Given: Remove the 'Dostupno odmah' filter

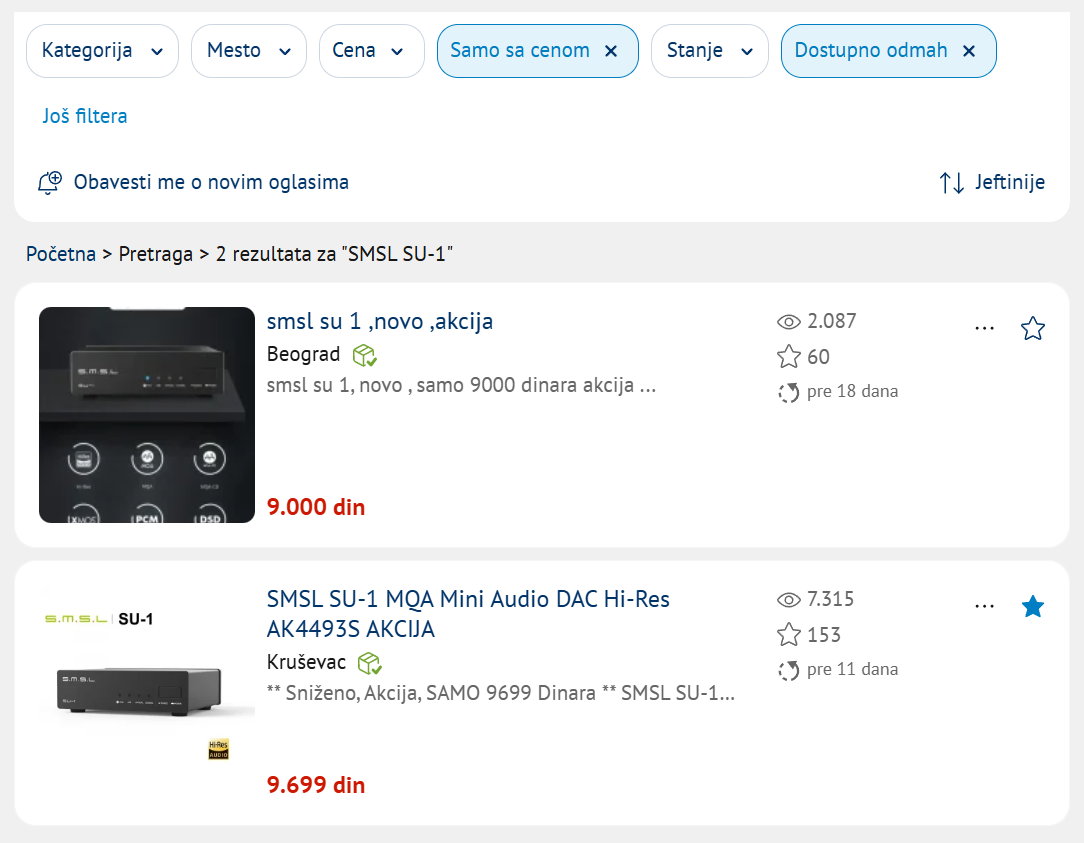Looking at the screenshot, I should click(x=968, y=51).
